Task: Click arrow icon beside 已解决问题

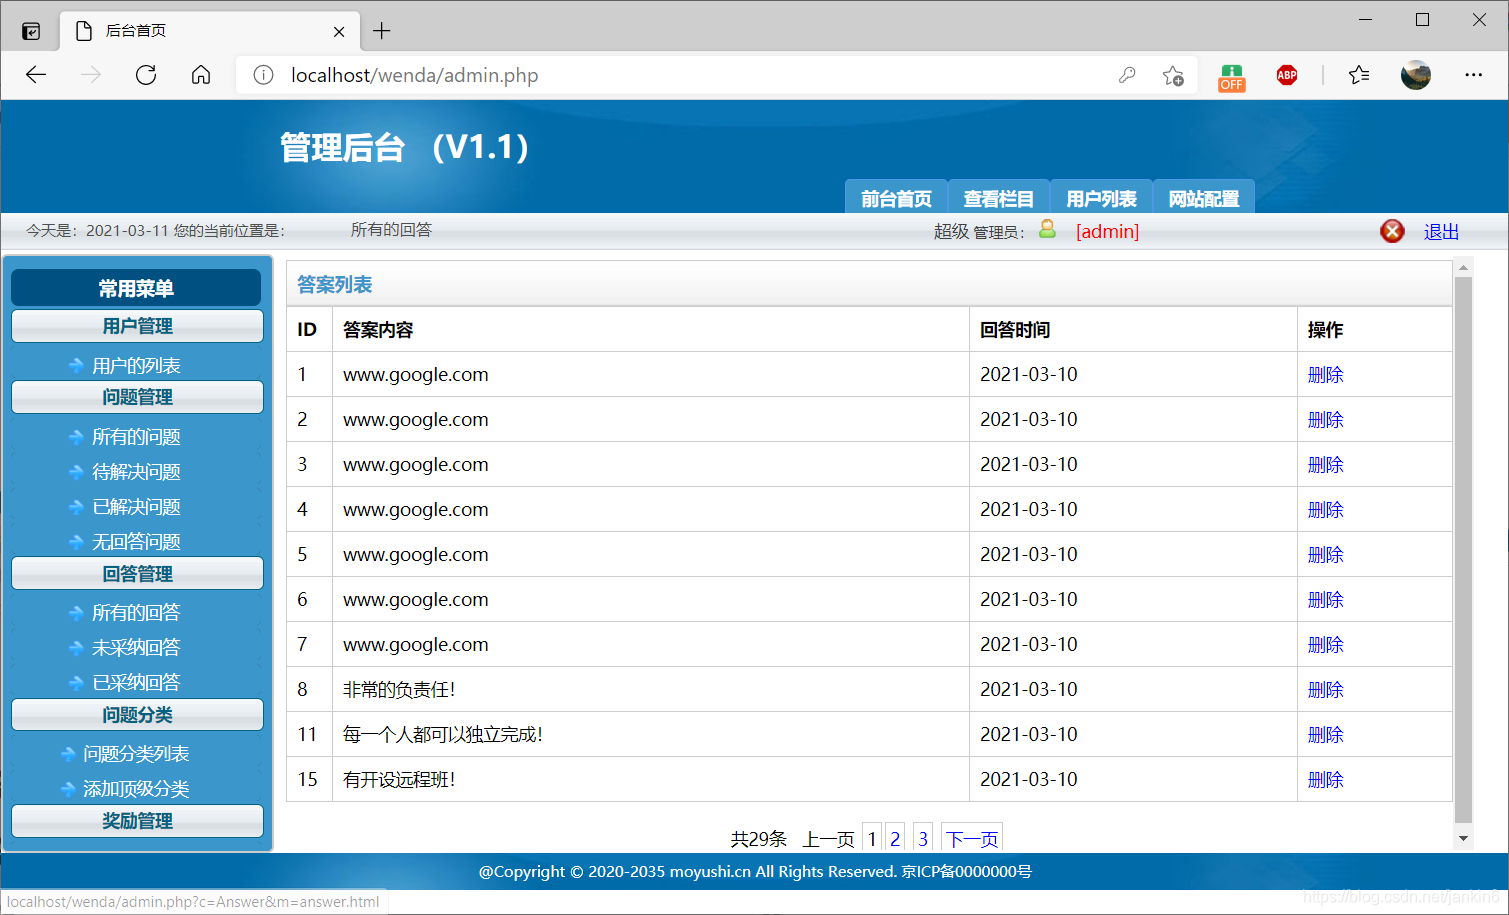Action: pyautogui.click(x=76, y=507)
